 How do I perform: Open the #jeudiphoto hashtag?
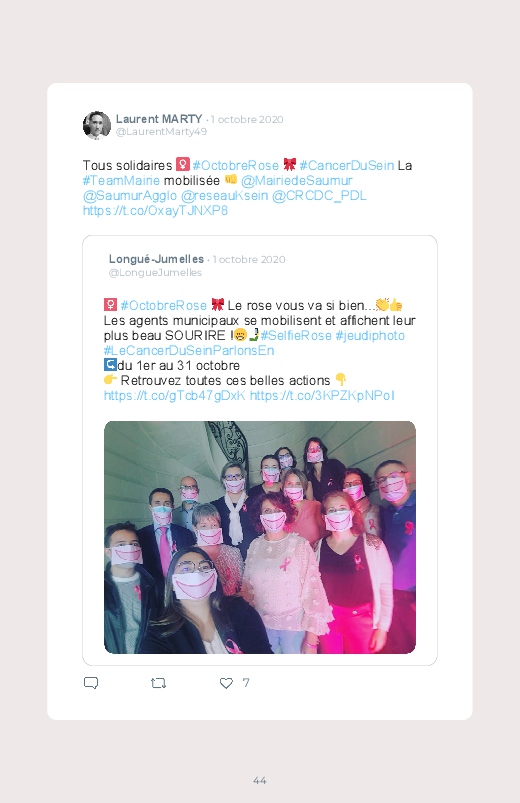click(x=370, y=335)
